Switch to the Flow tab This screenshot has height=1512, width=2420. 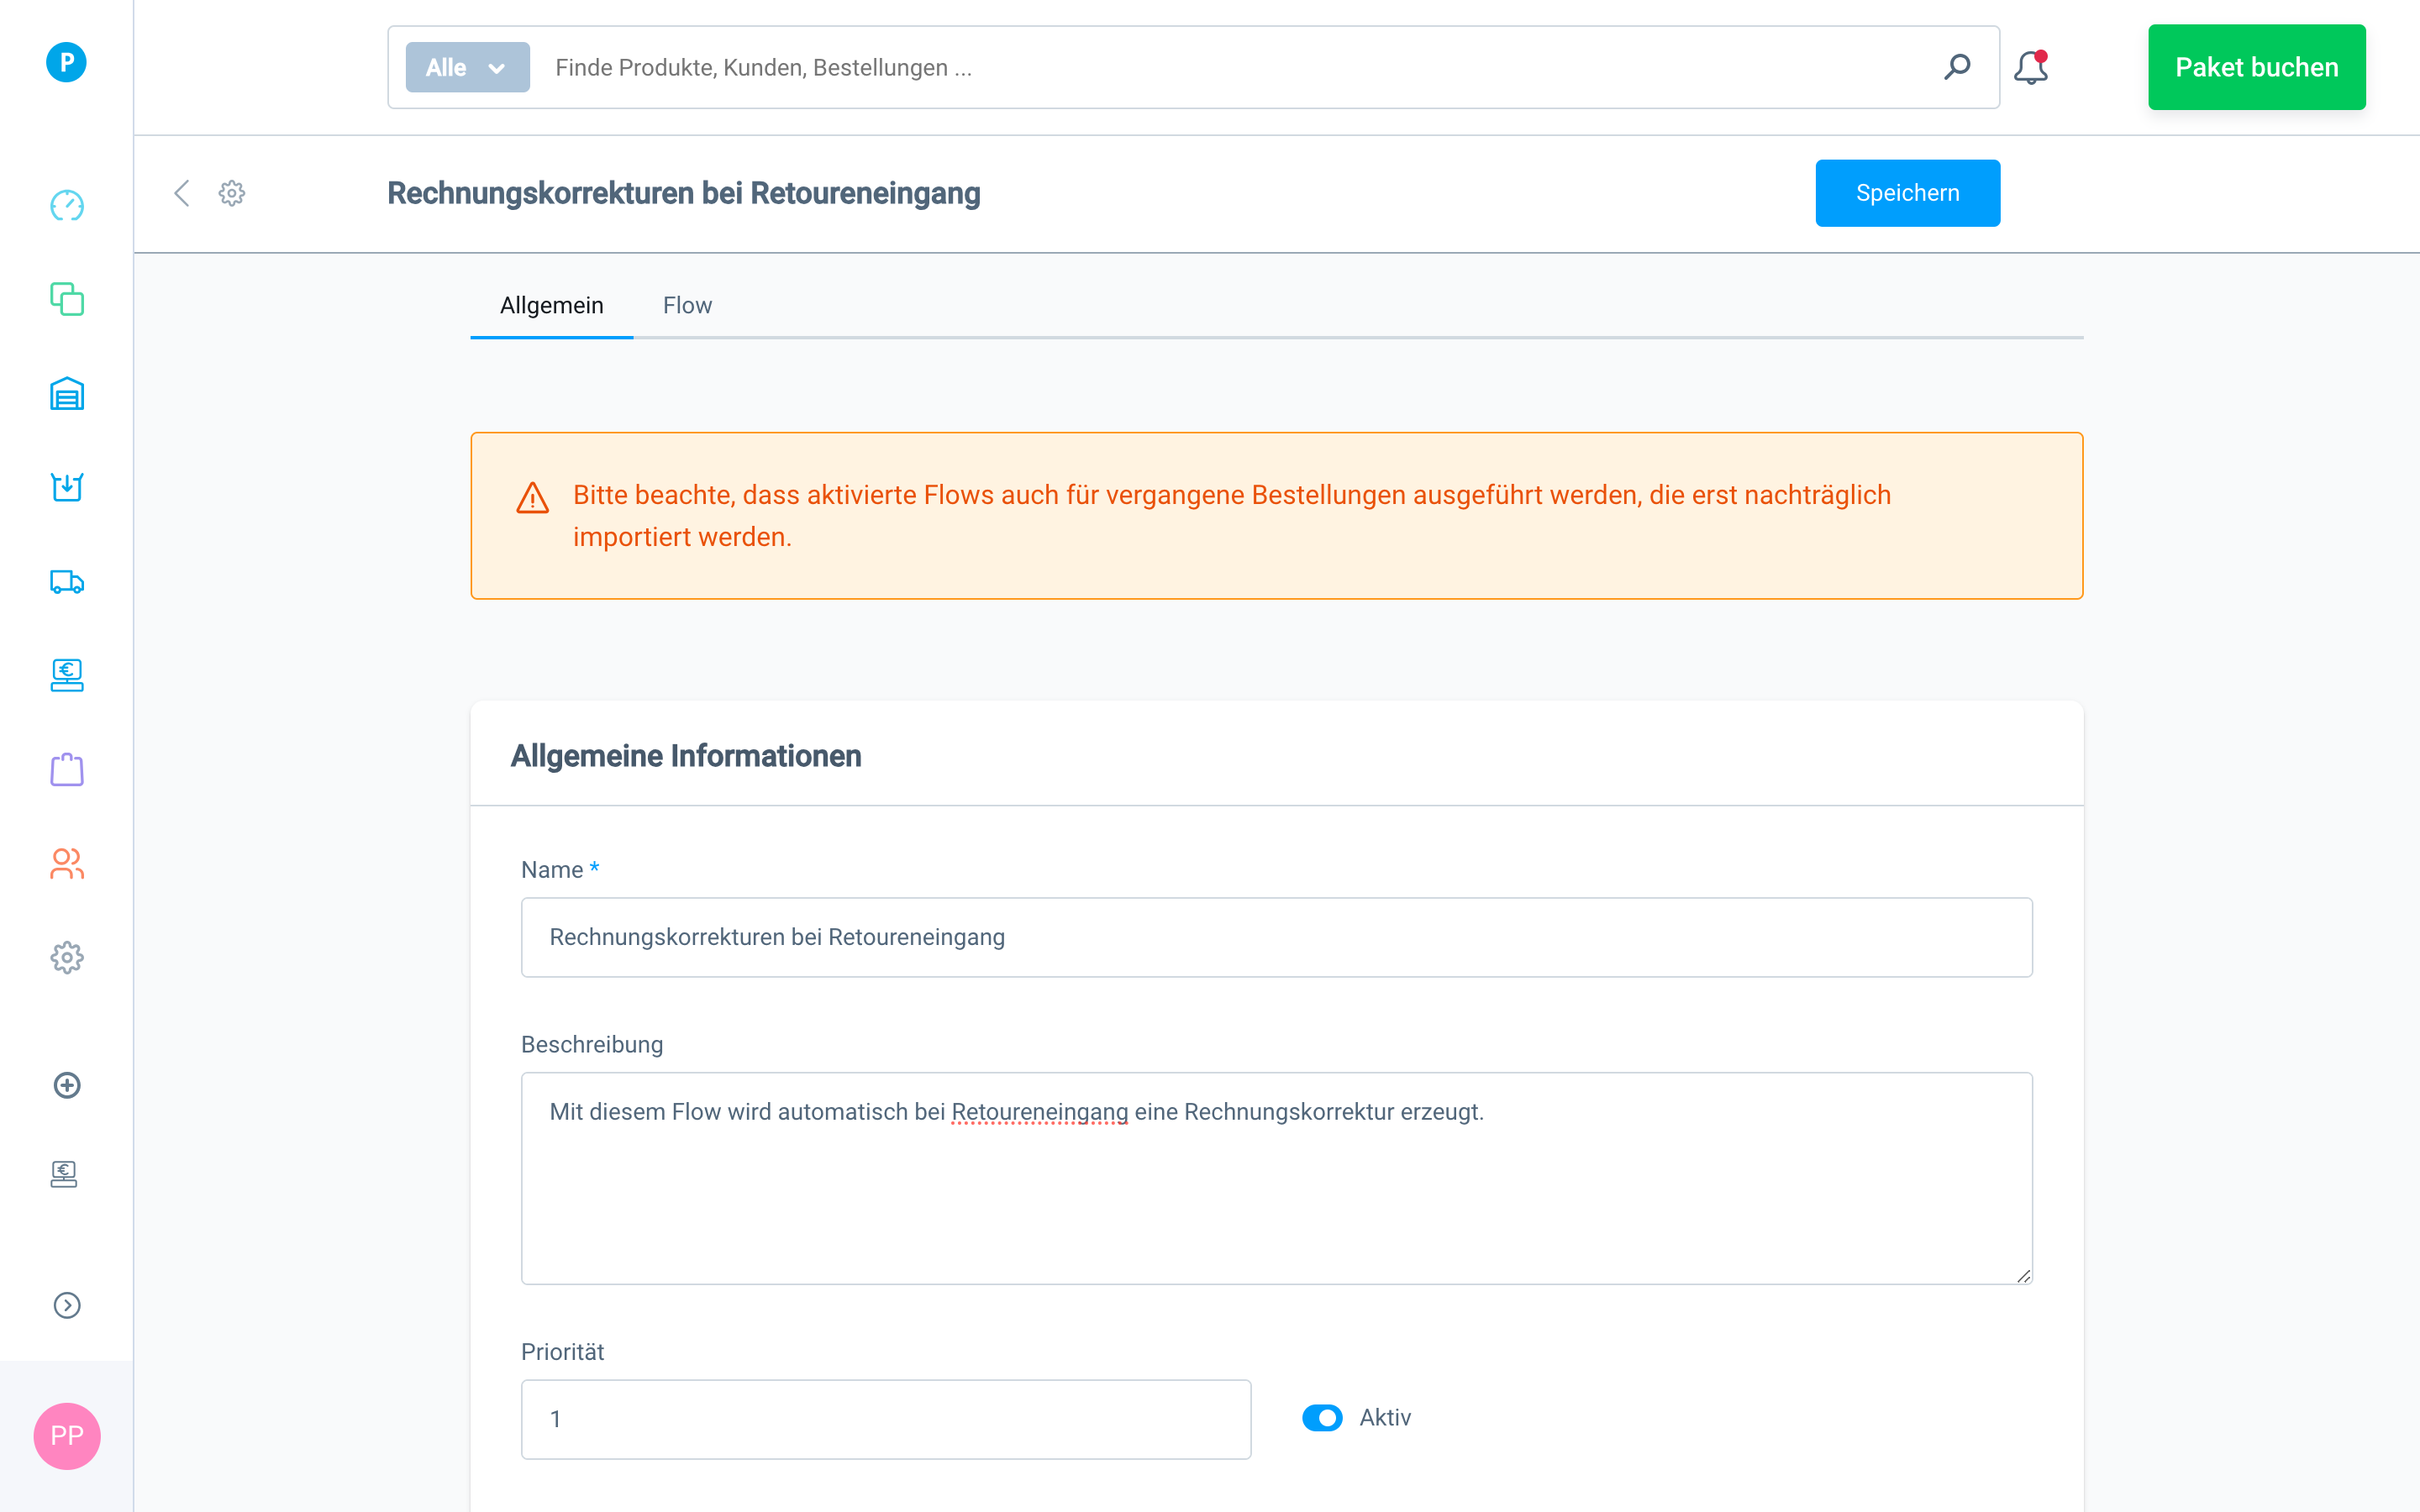coord(687,305)
